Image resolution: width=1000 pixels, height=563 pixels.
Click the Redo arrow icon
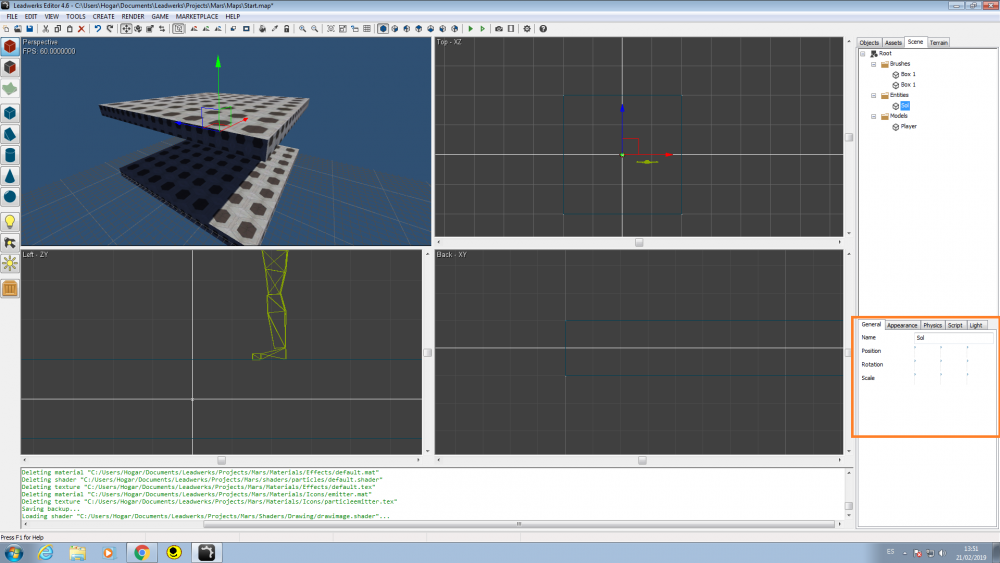[110, 29]
